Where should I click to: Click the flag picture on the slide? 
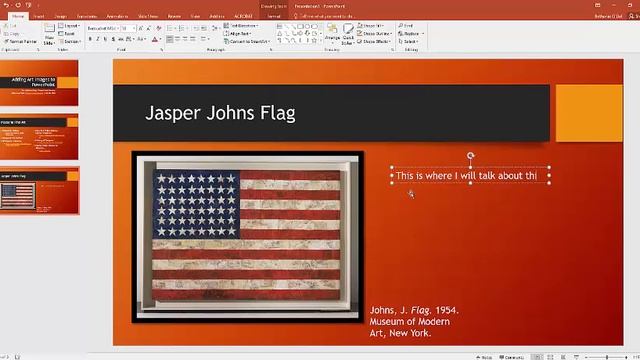(247, 237)
